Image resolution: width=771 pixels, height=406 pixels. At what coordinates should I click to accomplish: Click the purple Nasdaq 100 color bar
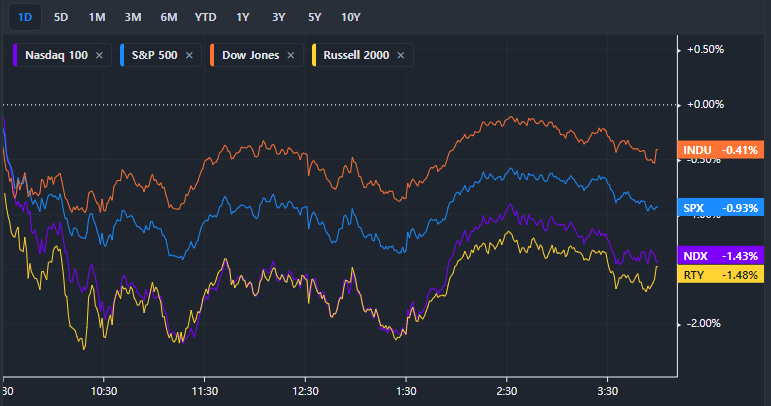15,56
